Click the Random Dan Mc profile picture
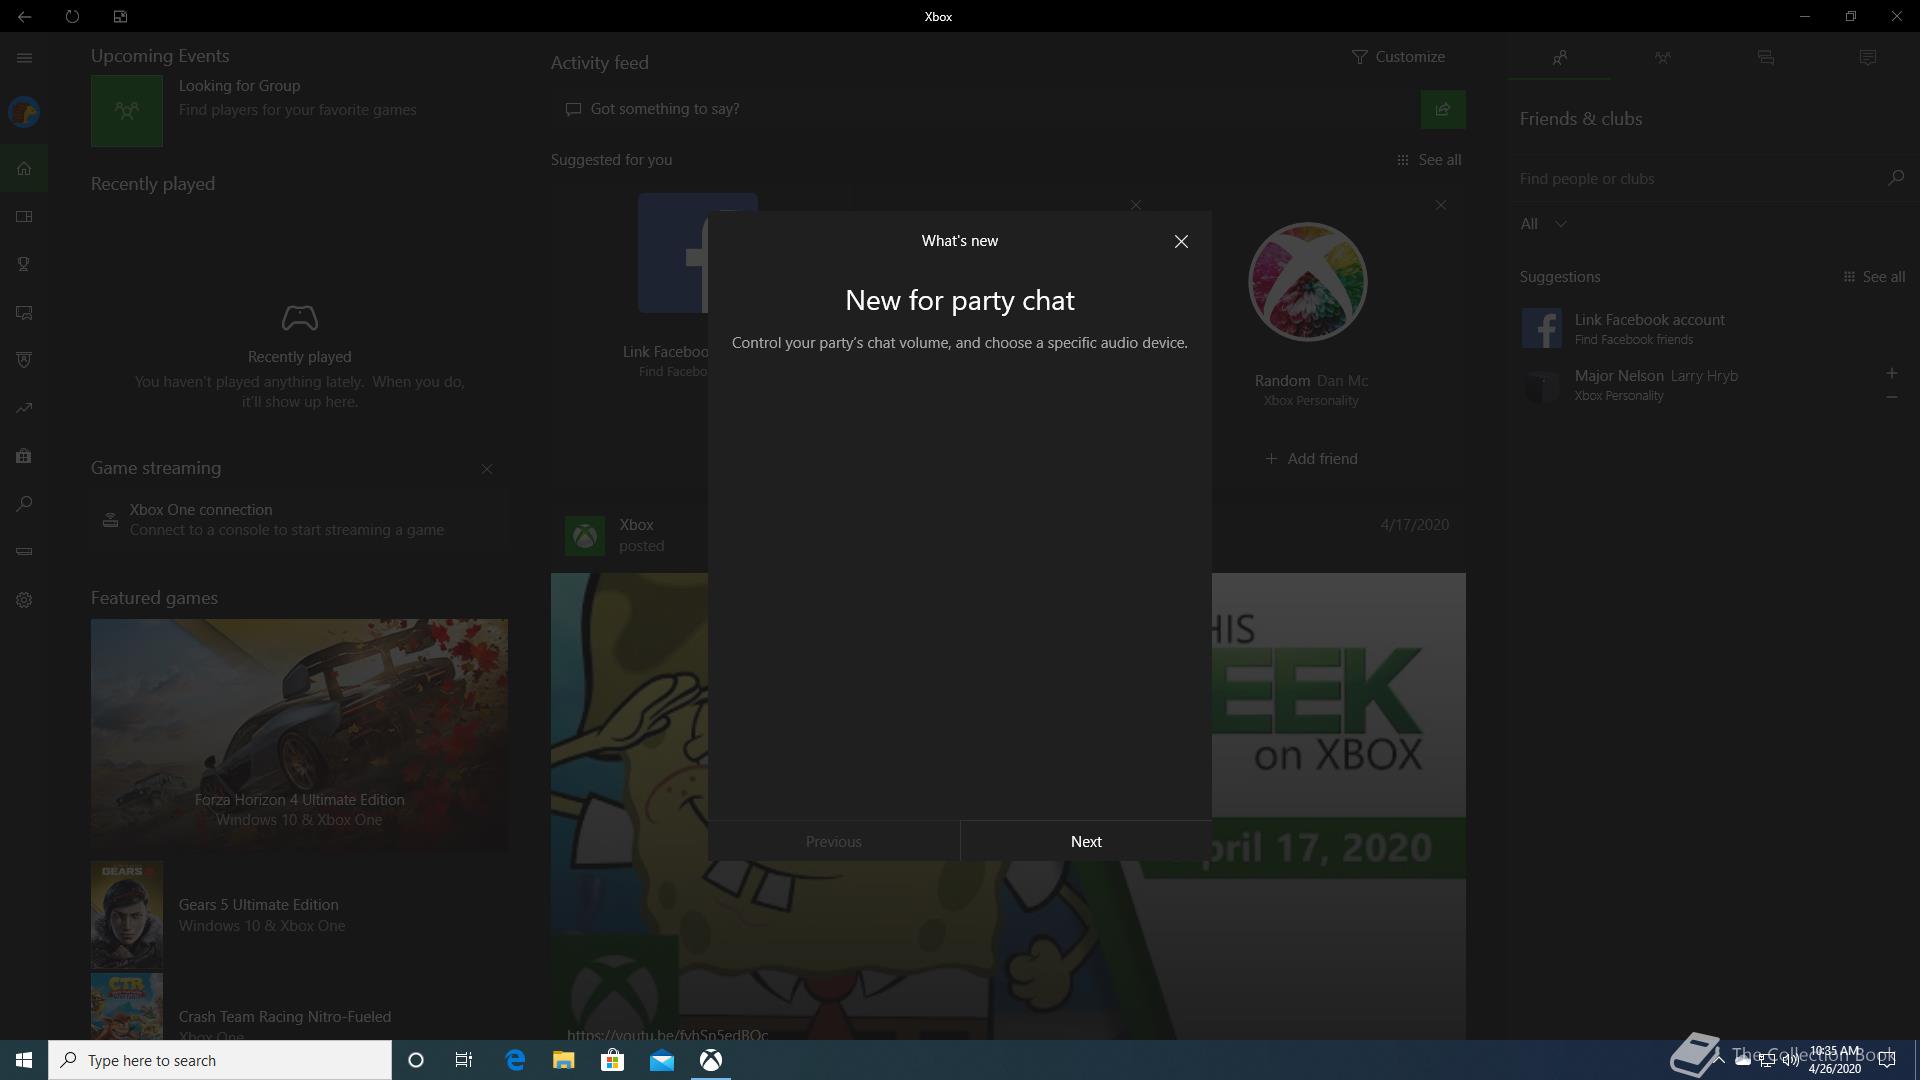 click(x=1307, y=282)
